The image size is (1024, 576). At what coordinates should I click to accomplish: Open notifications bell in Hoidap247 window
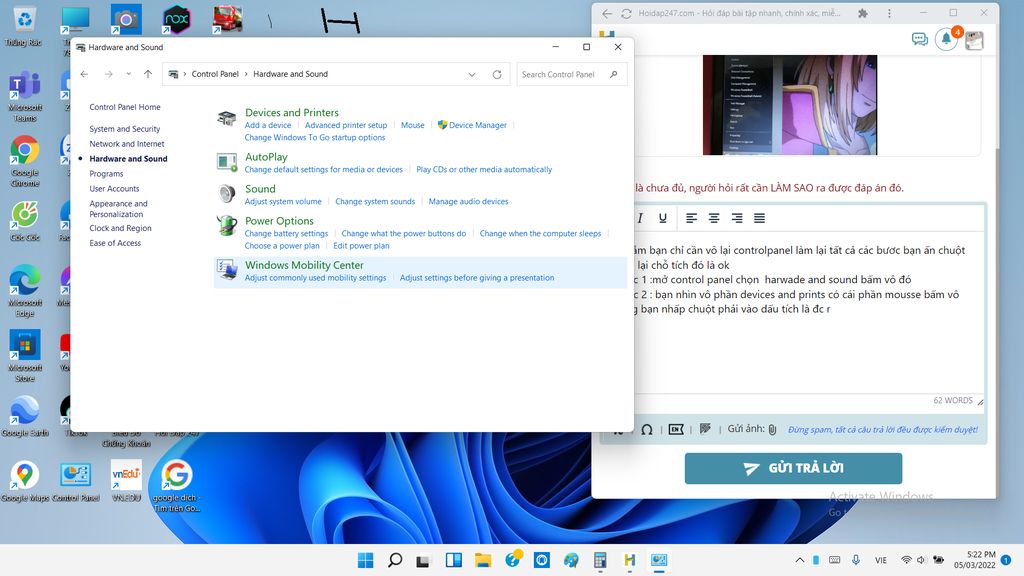click(x=946, y=39)
